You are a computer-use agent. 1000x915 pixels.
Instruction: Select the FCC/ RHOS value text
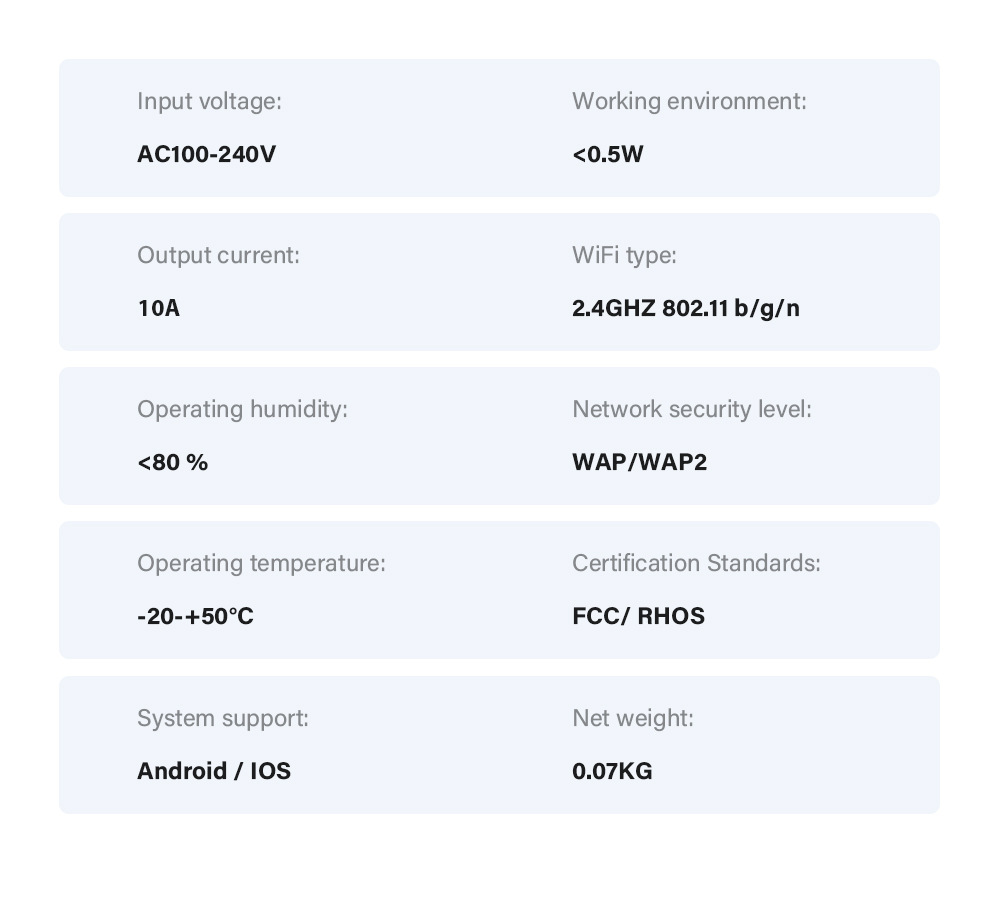coord(638,616)
